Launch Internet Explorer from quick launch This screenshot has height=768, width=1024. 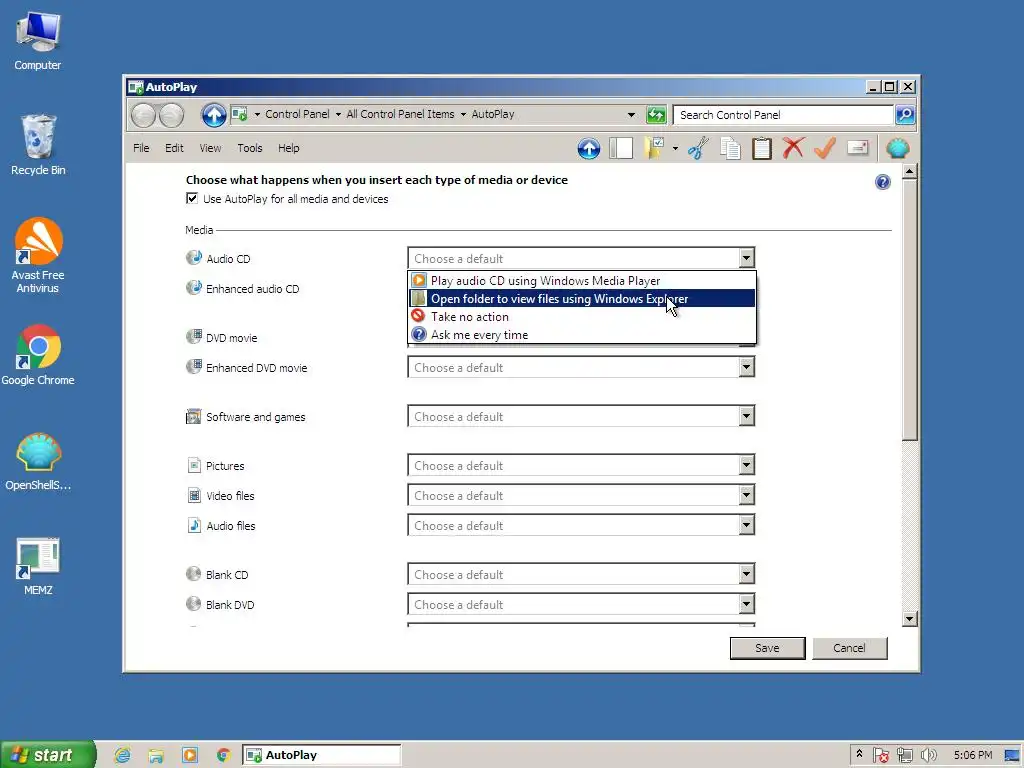122,755
